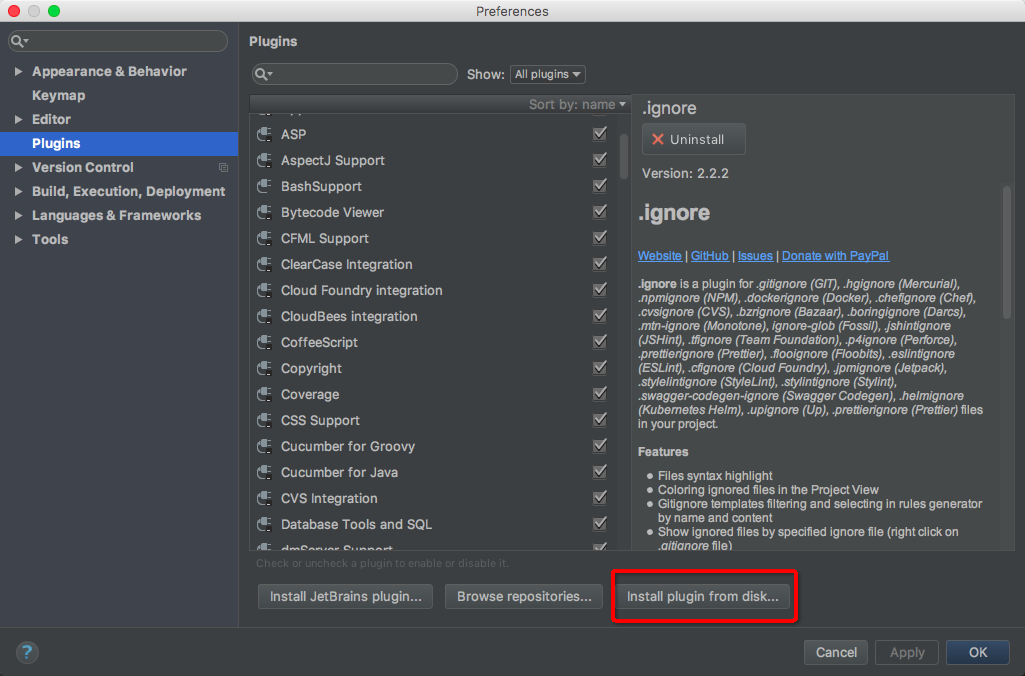Toggle the Database Tools and SQL checkbox
Image resolution: width=1025 pixels, height=676 pixels.
599,524
